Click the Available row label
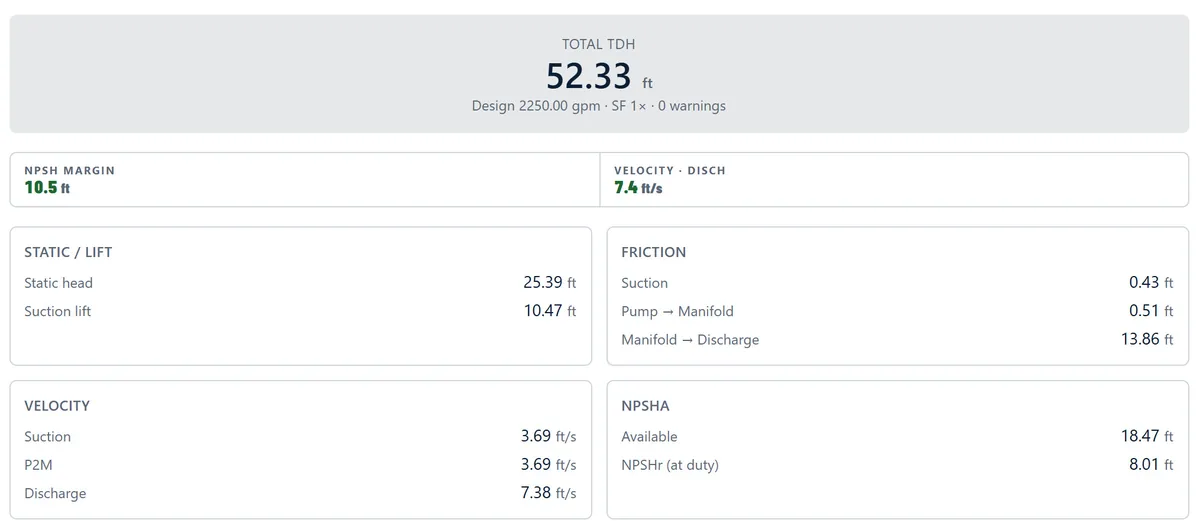Viewport: 1200px width, 523px height. pyautogui.click(x=649, y=437)
